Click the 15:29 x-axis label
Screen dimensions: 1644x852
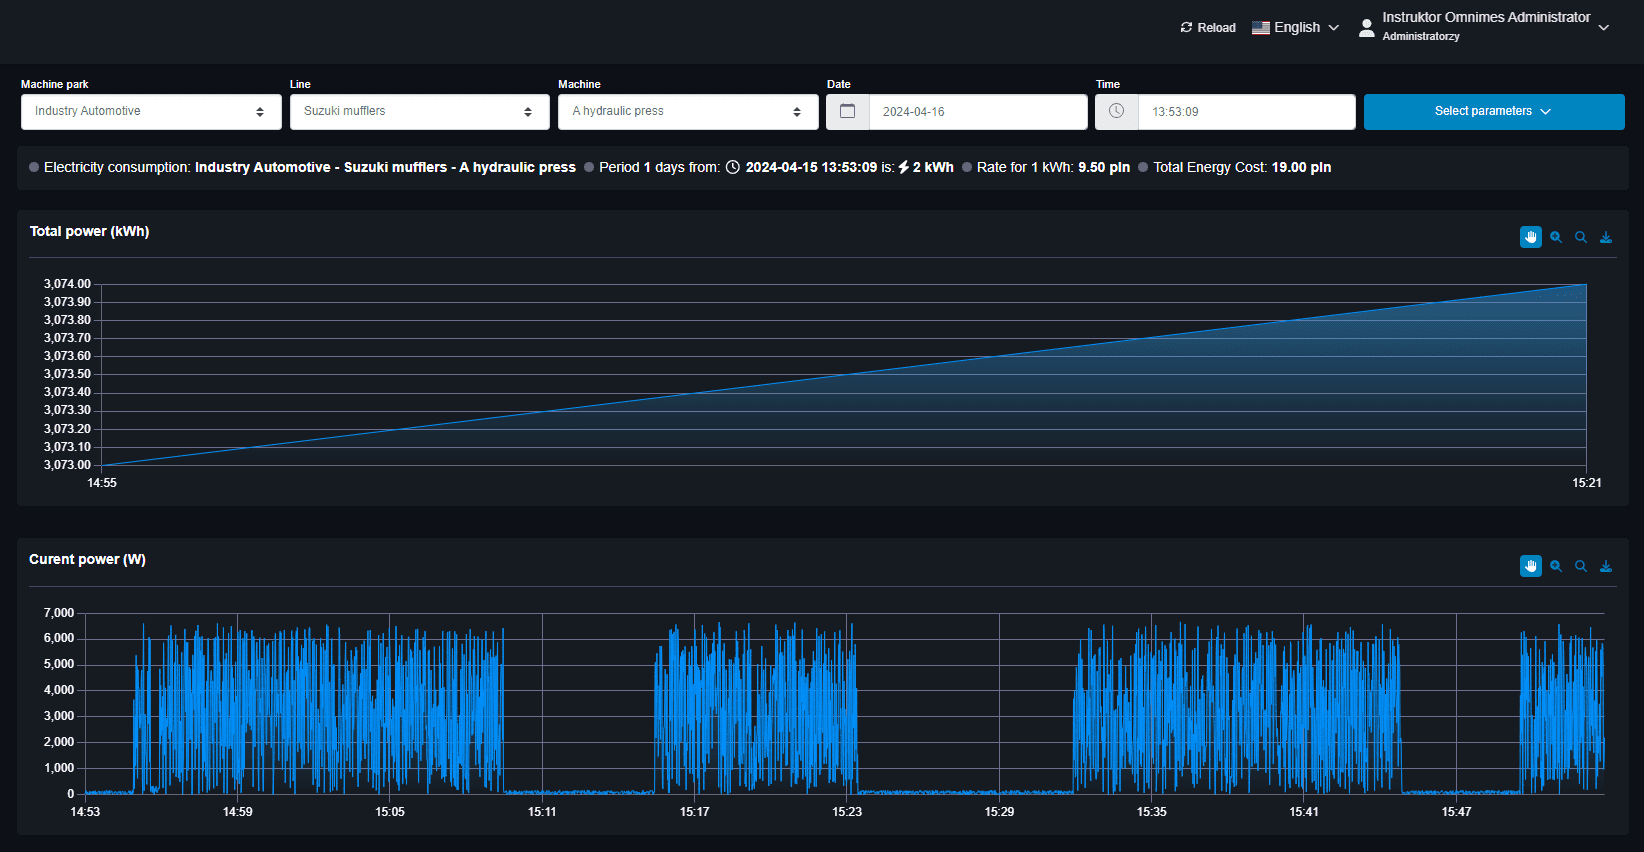(x=999, y=812)
